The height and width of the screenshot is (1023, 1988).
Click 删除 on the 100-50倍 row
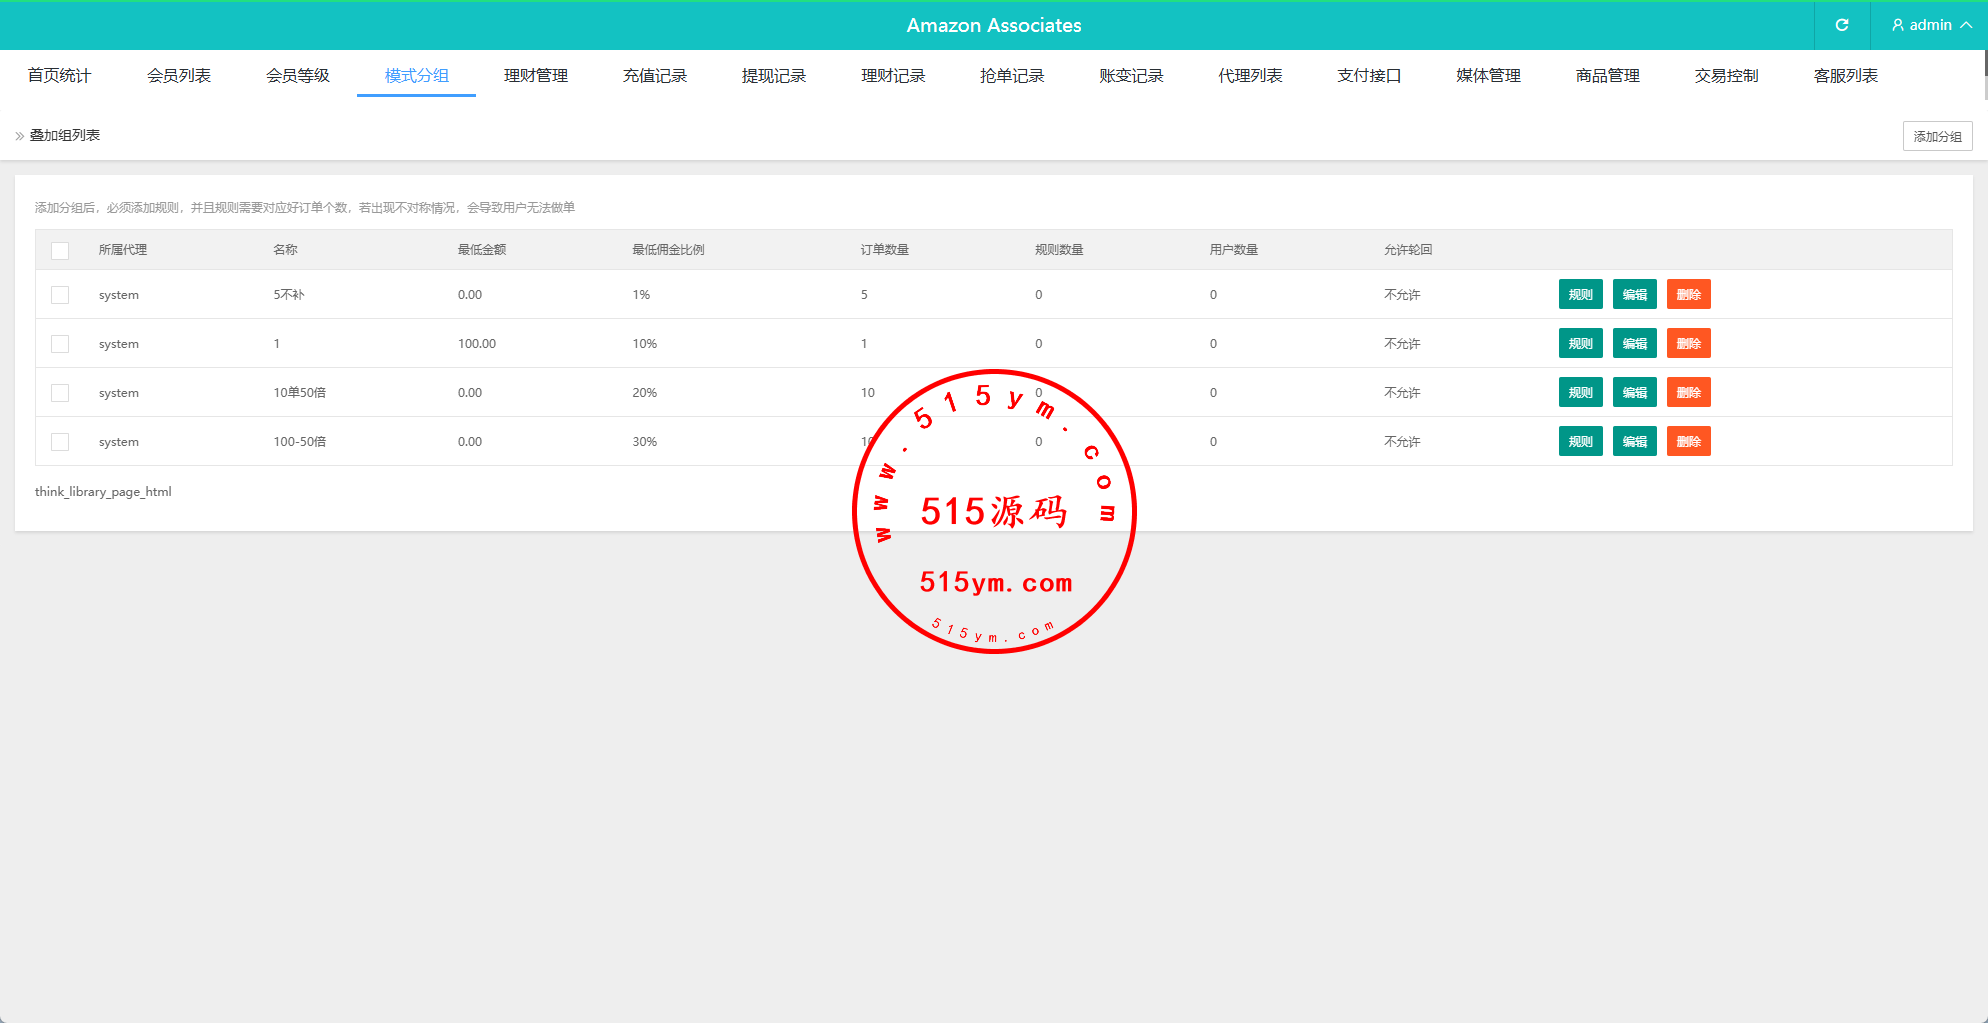point(1688,442)
